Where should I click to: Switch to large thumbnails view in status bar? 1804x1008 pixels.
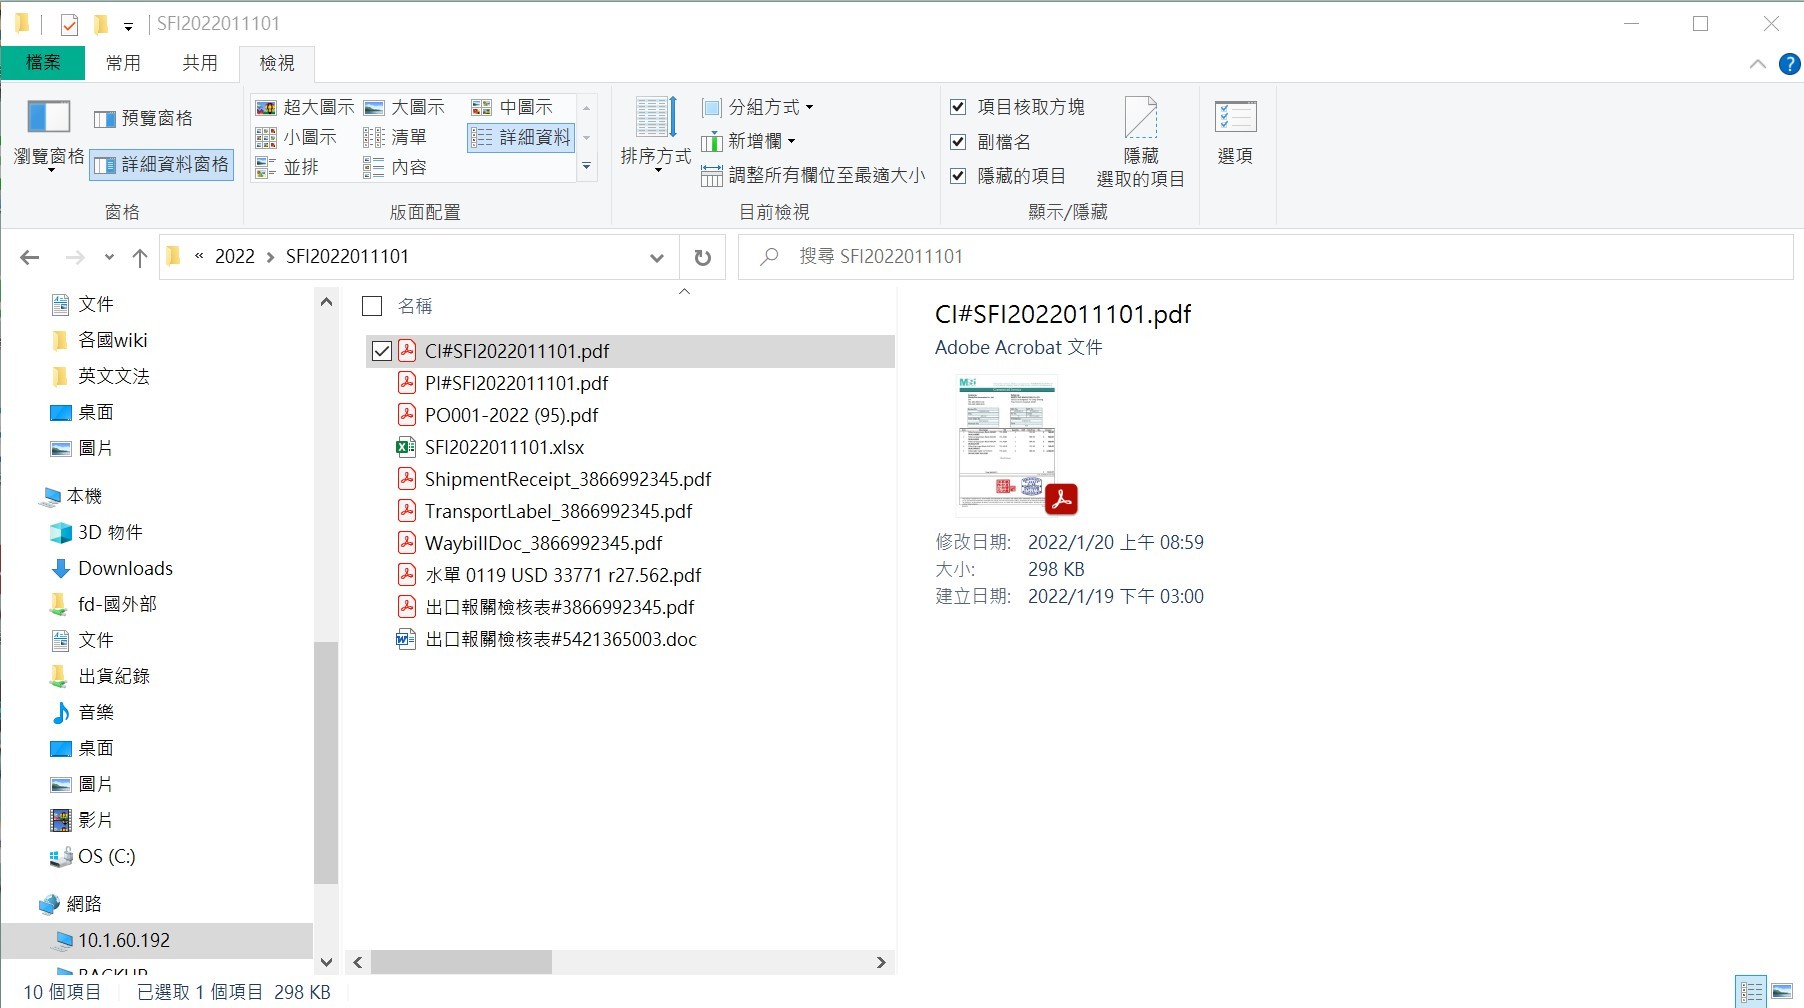coord(1782,992)
